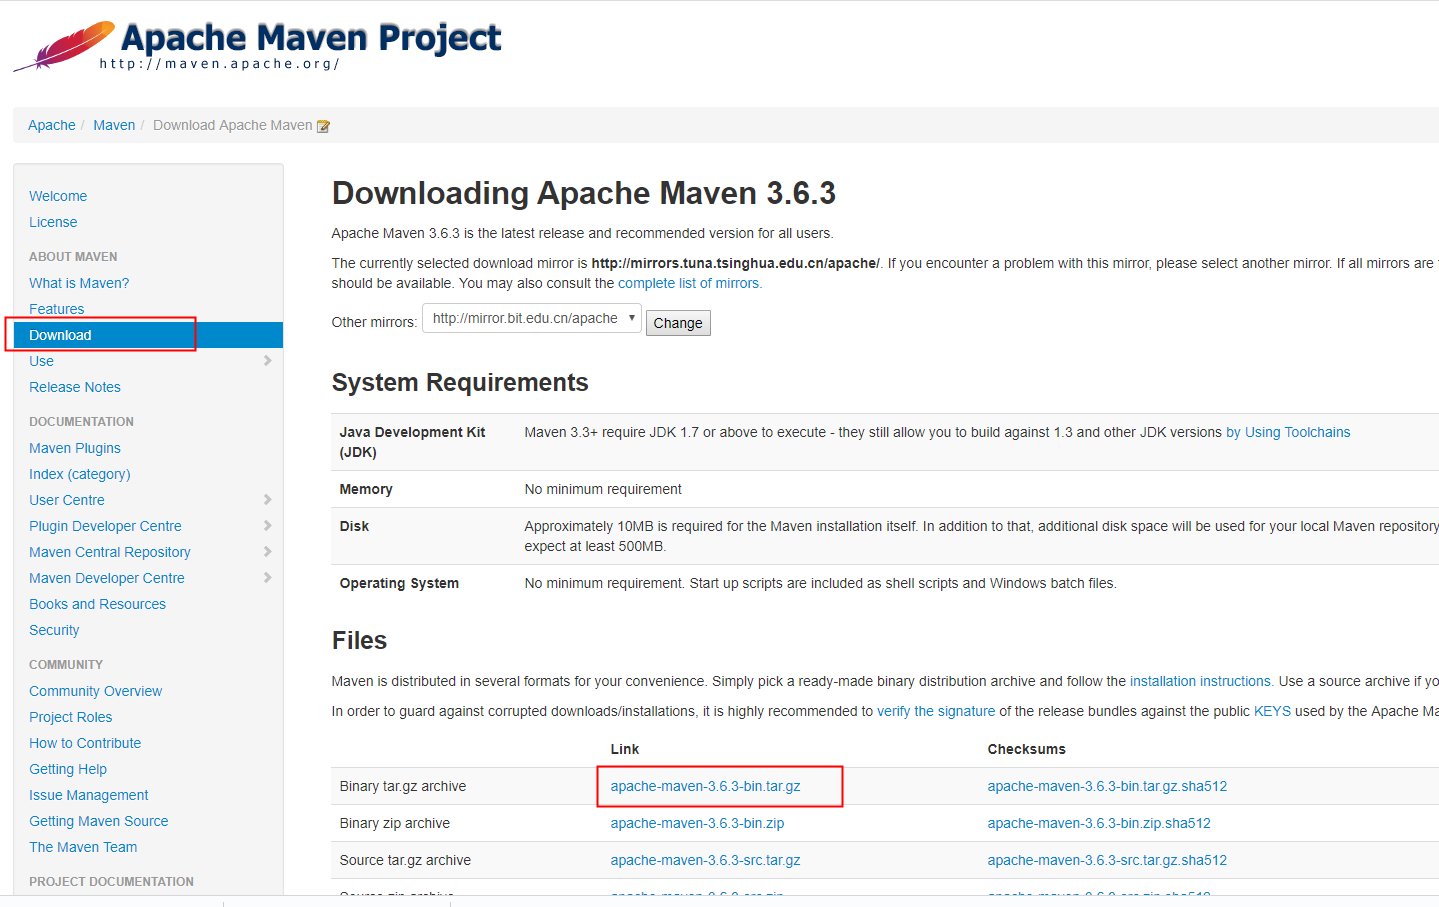This screenshot has width=1439, height=907.
Task: Open the Maven breadcrumb link
Action: [114, 125]
